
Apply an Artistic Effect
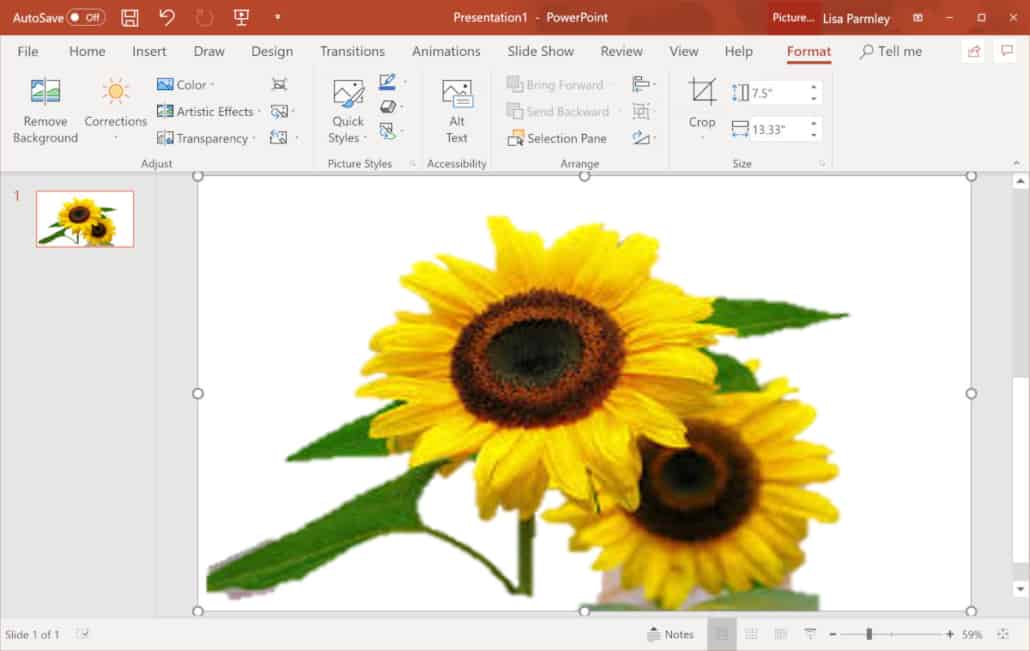click(208, 111)
